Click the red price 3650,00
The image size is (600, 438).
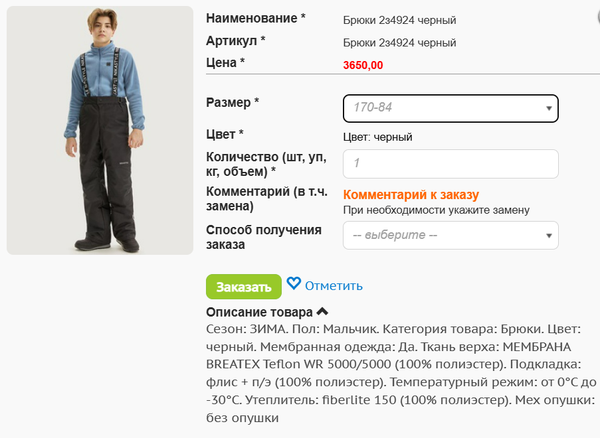pos(363,64)
